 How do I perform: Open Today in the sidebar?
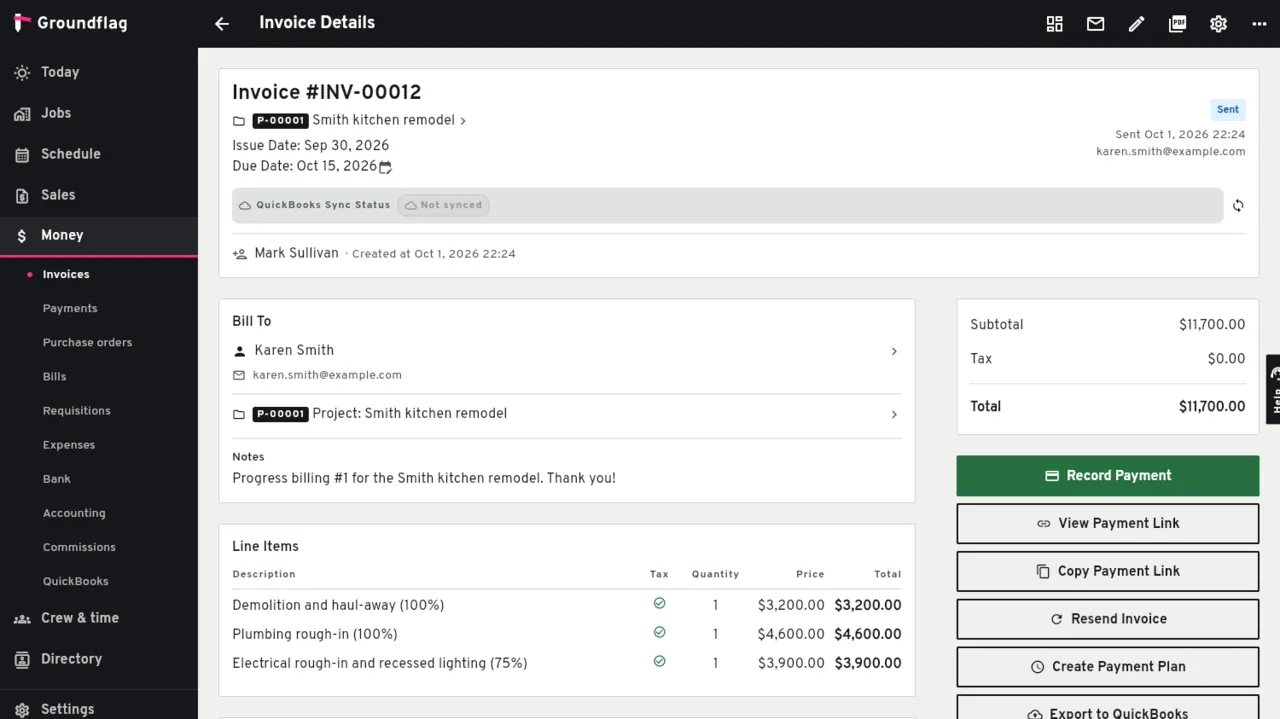(x=99, y=72)
